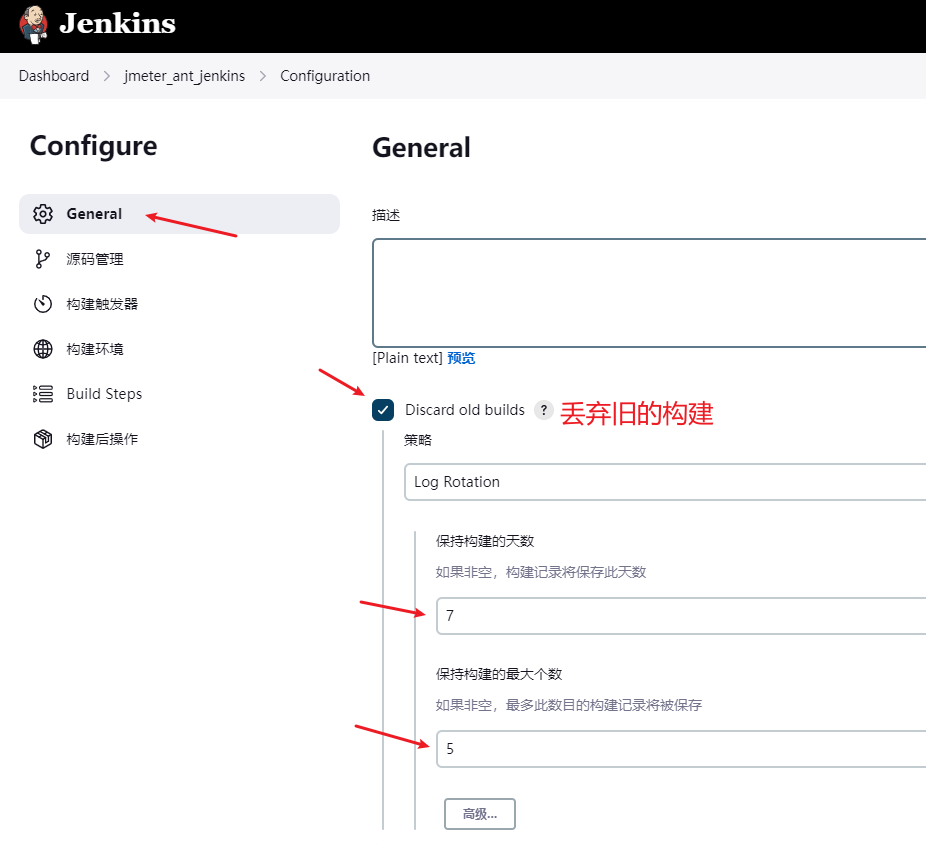Expand chevron after jmeter_ant_jenkins breadcrumb
The width and height of the screenshot is (926, 845).
coord(263,76)
